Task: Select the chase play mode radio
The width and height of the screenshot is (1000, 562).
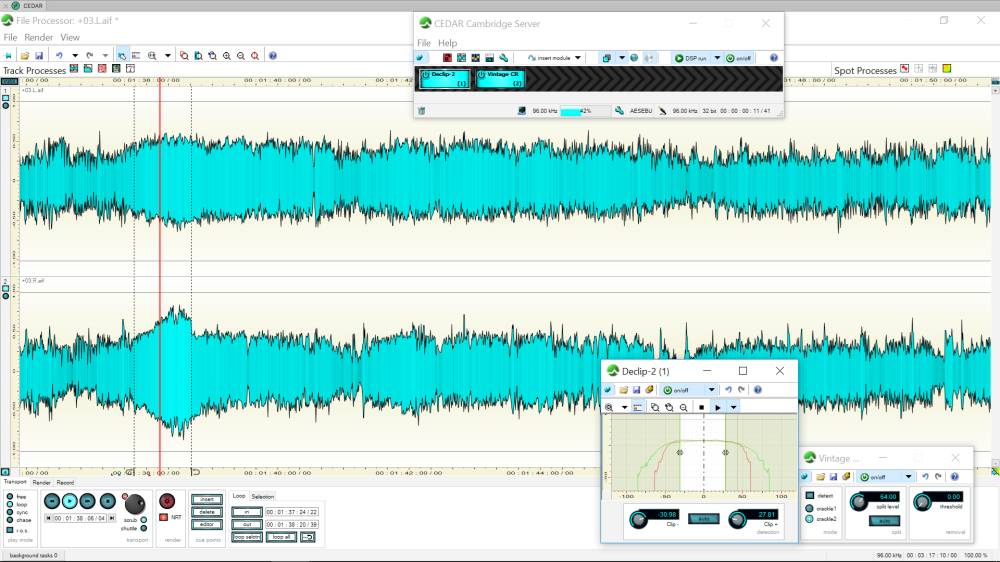Action: [x=10, y=520]
